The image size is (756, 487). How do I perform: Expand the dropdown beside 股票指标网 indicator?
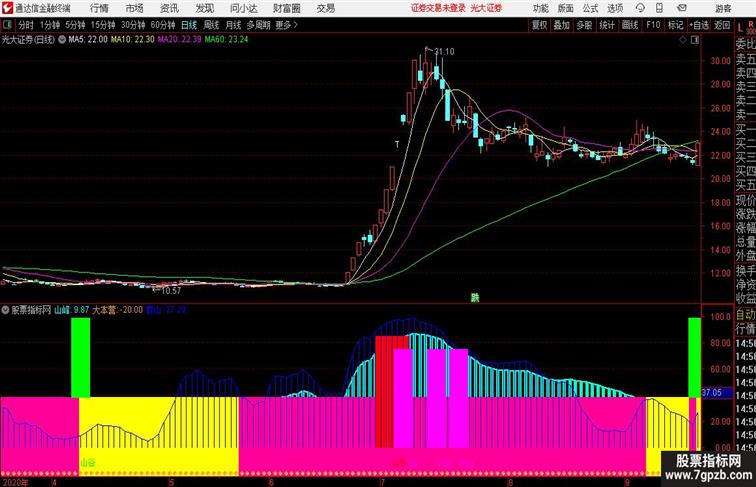click(x=5, y=310)
